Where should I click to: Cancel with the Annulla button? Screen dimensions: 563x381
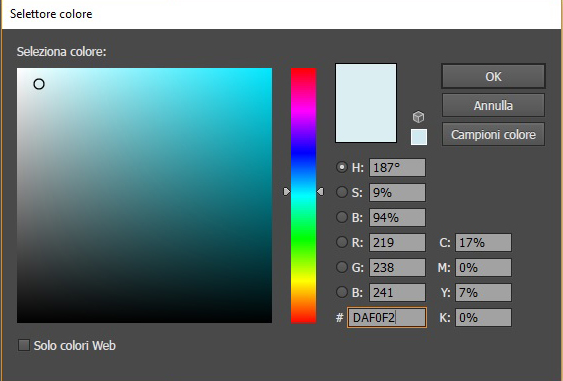(493, 105)
